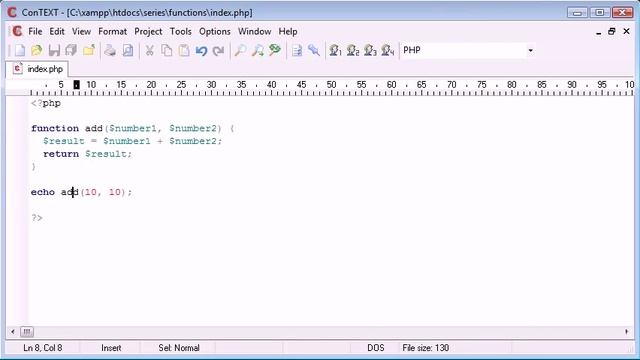This screenshot has width=640, height=360.
Task: Open Replace with the green arrows icon
Action: [275, 51]
